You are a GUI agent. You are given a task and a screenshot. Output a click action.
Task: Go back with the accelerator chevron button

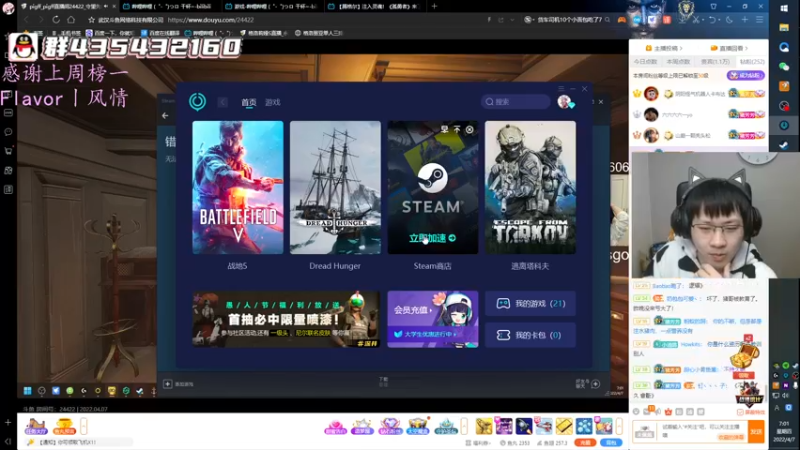point(222,102)
